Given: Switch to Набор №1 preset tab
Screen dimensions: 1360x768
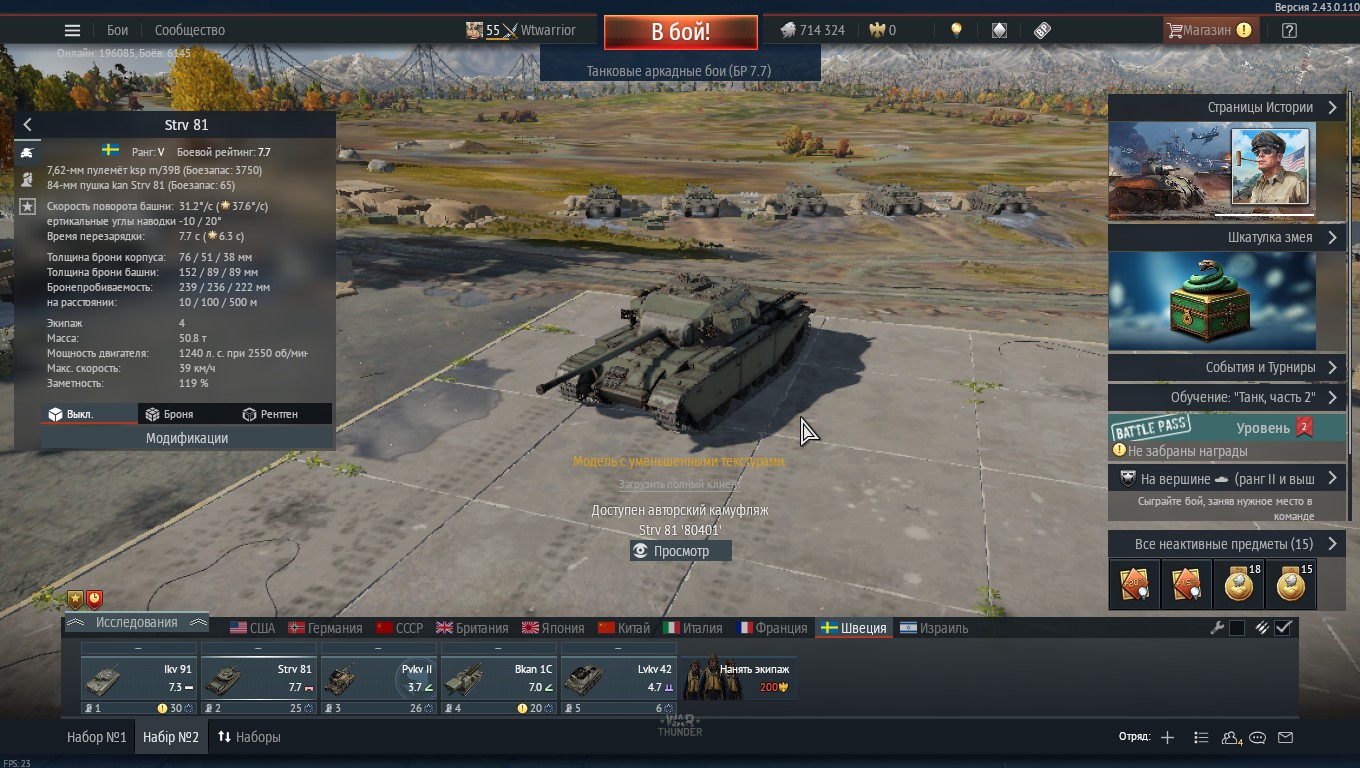Looking at the screenshot, I should coord(97,737).
